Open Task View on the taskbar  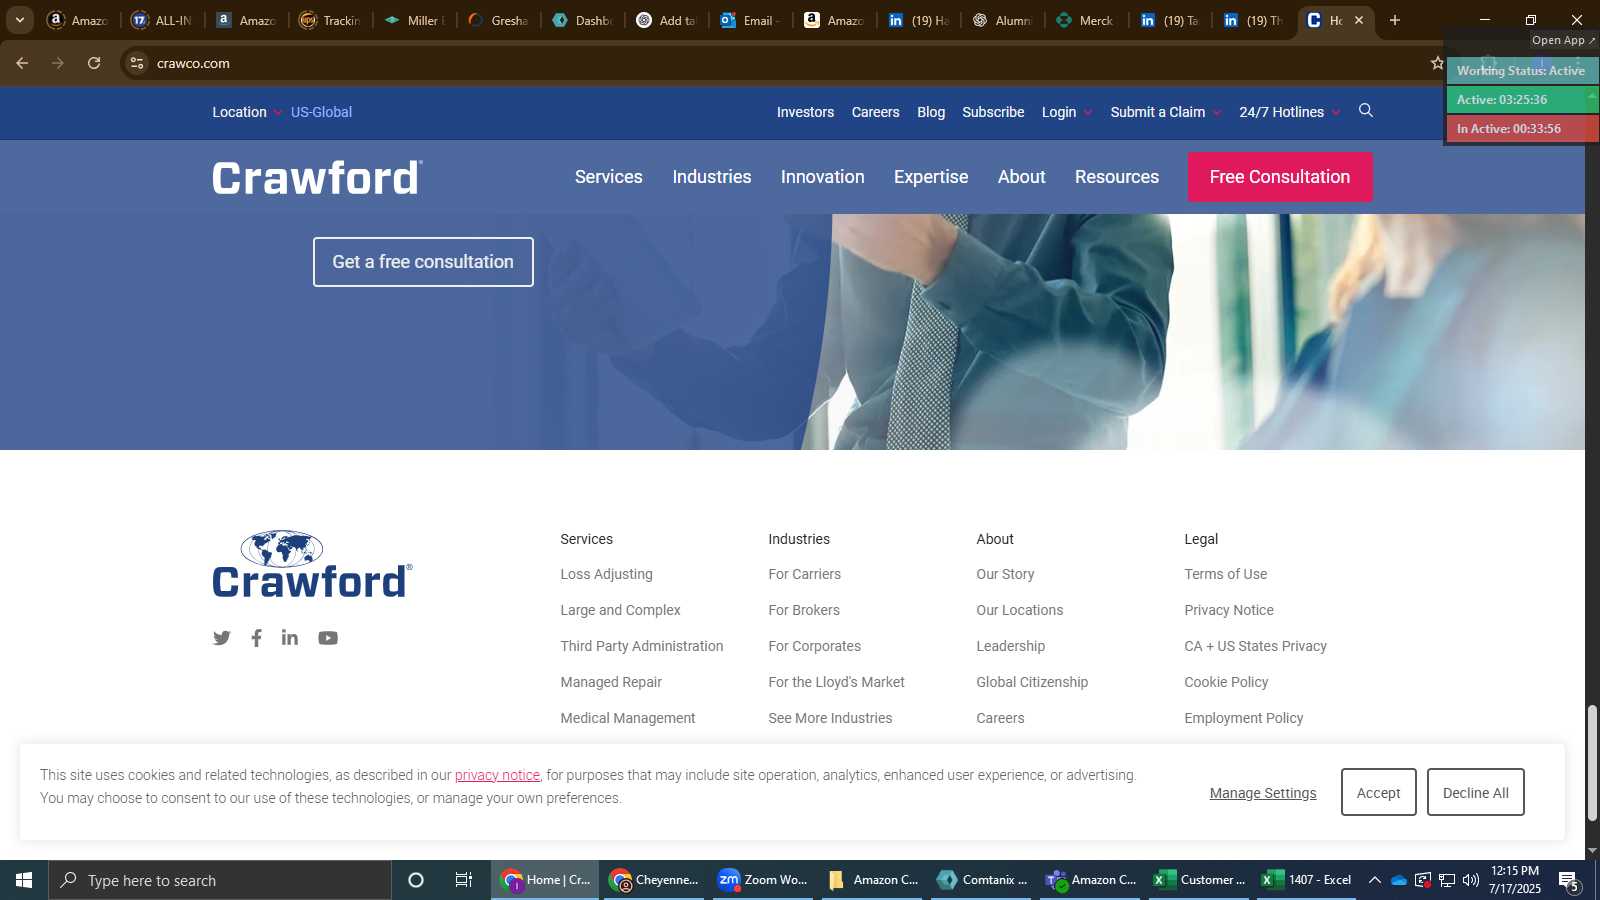[x=464, y=880]
